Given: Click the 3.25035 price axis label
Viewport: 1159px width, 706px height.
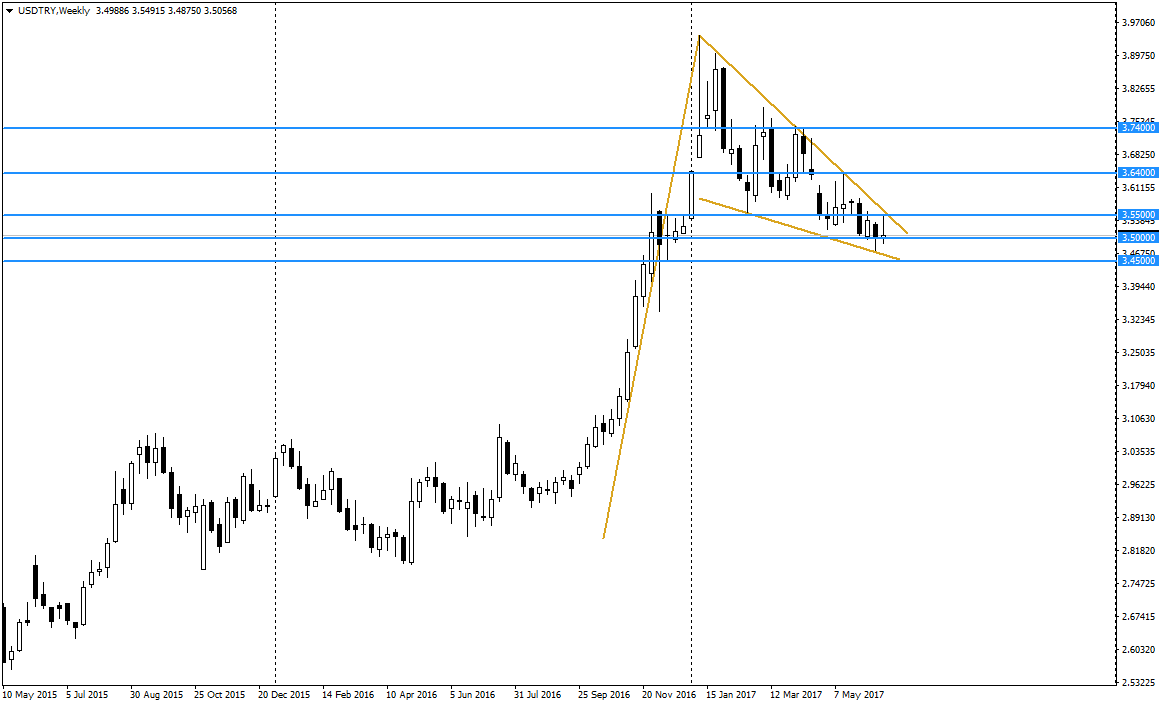Looking at the screenshot, I should pyautogui.click(x=1137, y=353).
